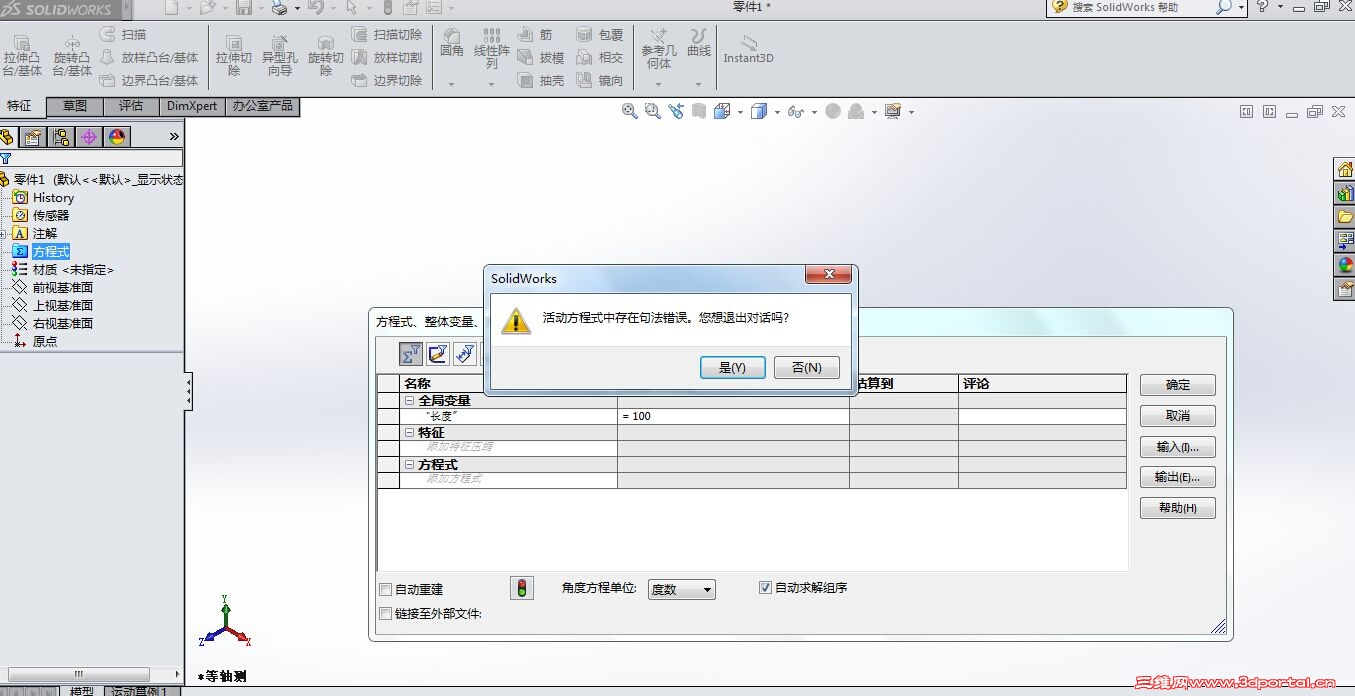This screenshot has height=696, width=1355.
Task: Enable the 链接至外部文件 checkbox
Action: [x=385, y=613]
